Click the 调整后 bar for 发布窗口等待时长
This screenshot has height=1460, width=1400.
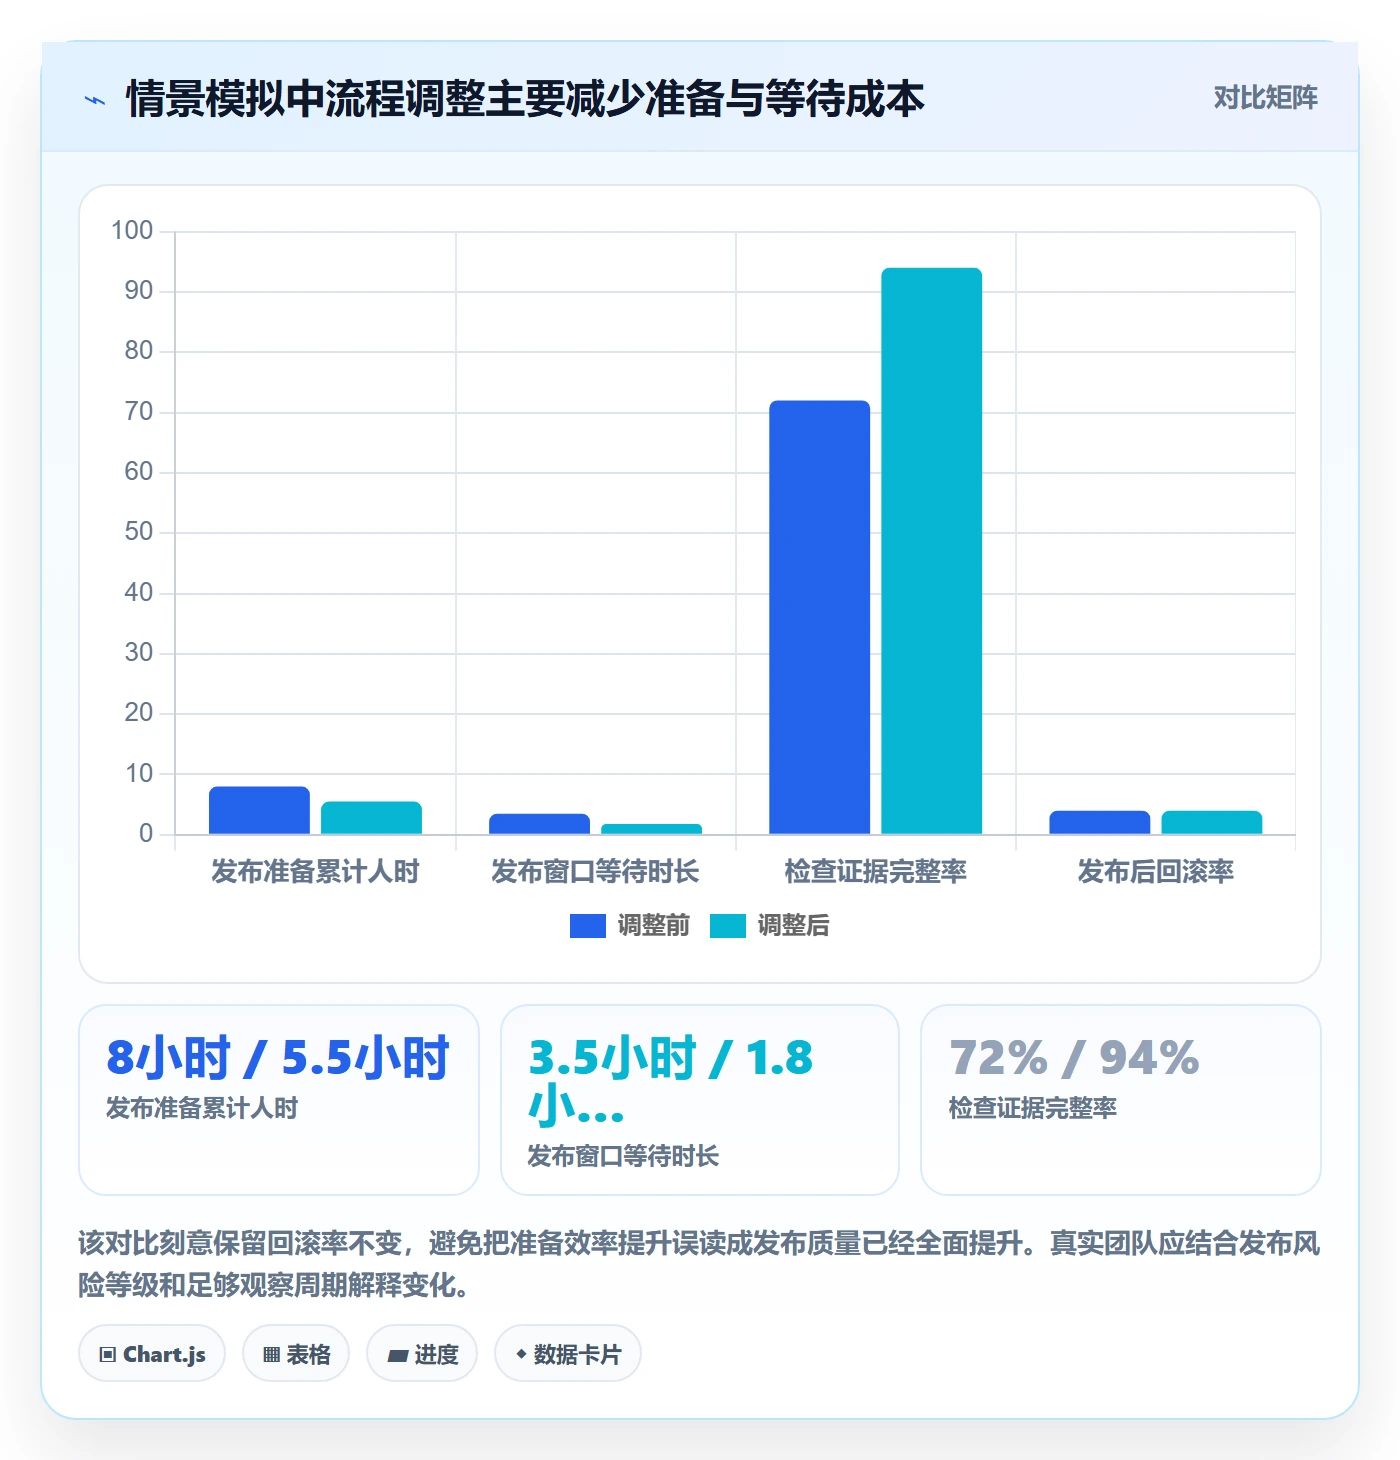coord(651,829)
